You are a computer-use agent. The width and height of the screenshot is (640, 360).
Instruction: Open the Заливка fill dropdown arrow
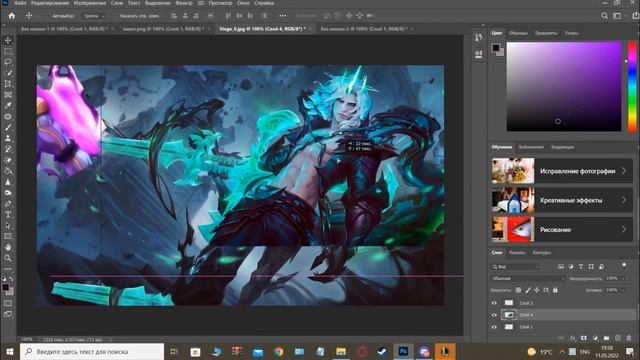coord(622,290)
